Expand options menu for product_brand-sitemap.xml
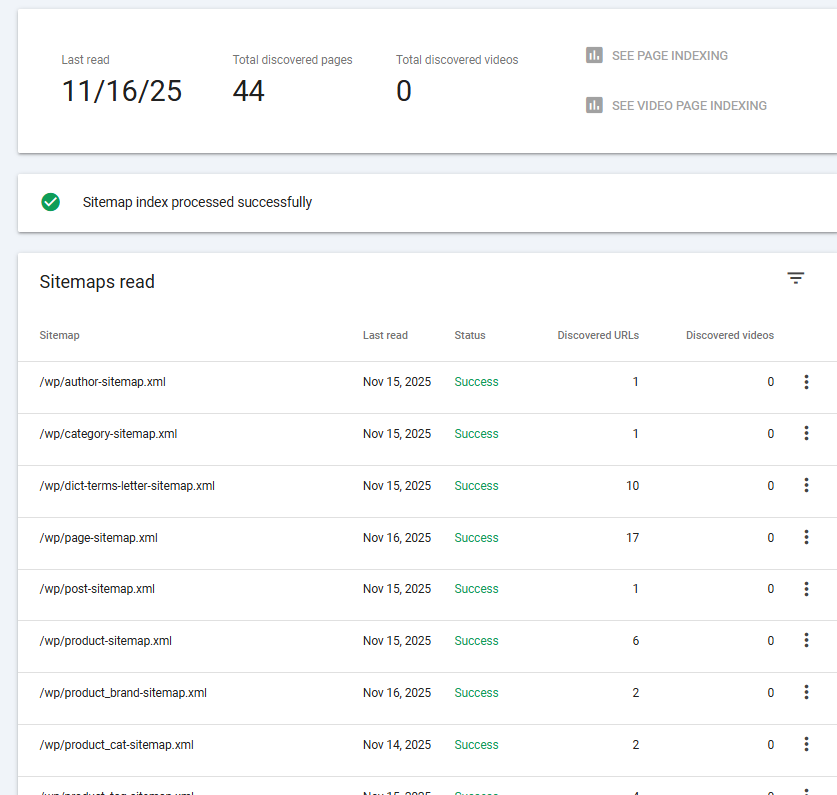This screenshot has height=795, width=837. 806,693
